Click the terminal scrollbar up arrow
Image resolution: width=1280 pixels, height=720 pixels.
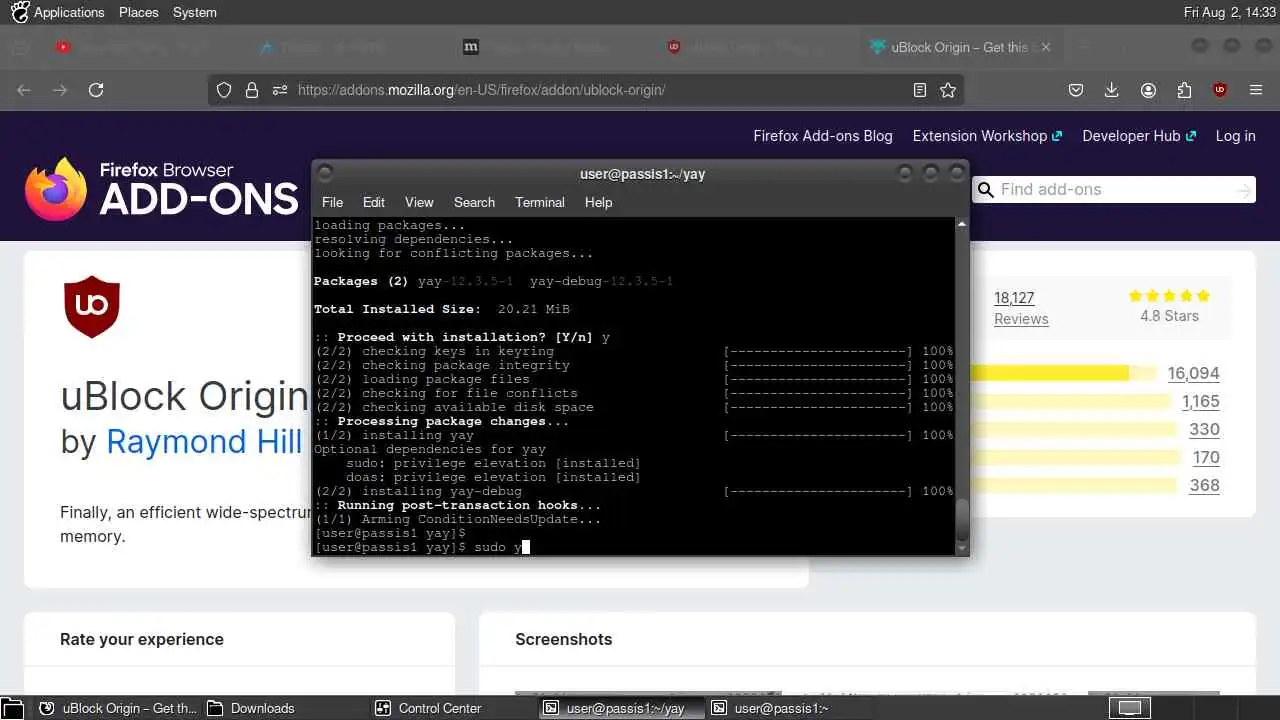click(x=962, y=224)
